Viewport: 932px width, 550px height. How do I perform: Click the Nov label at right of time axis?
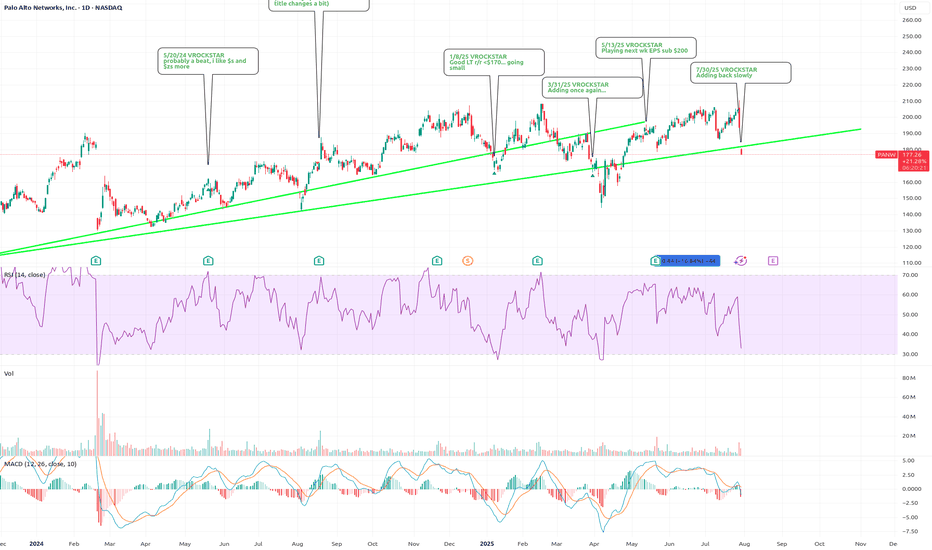(x=859, y=543)
